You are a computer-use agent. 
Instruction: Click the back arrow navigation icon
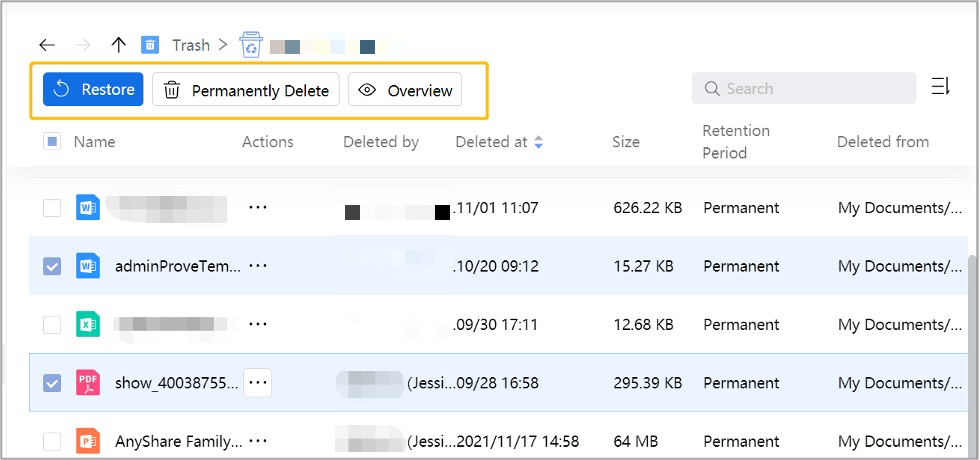pos(46,45)
